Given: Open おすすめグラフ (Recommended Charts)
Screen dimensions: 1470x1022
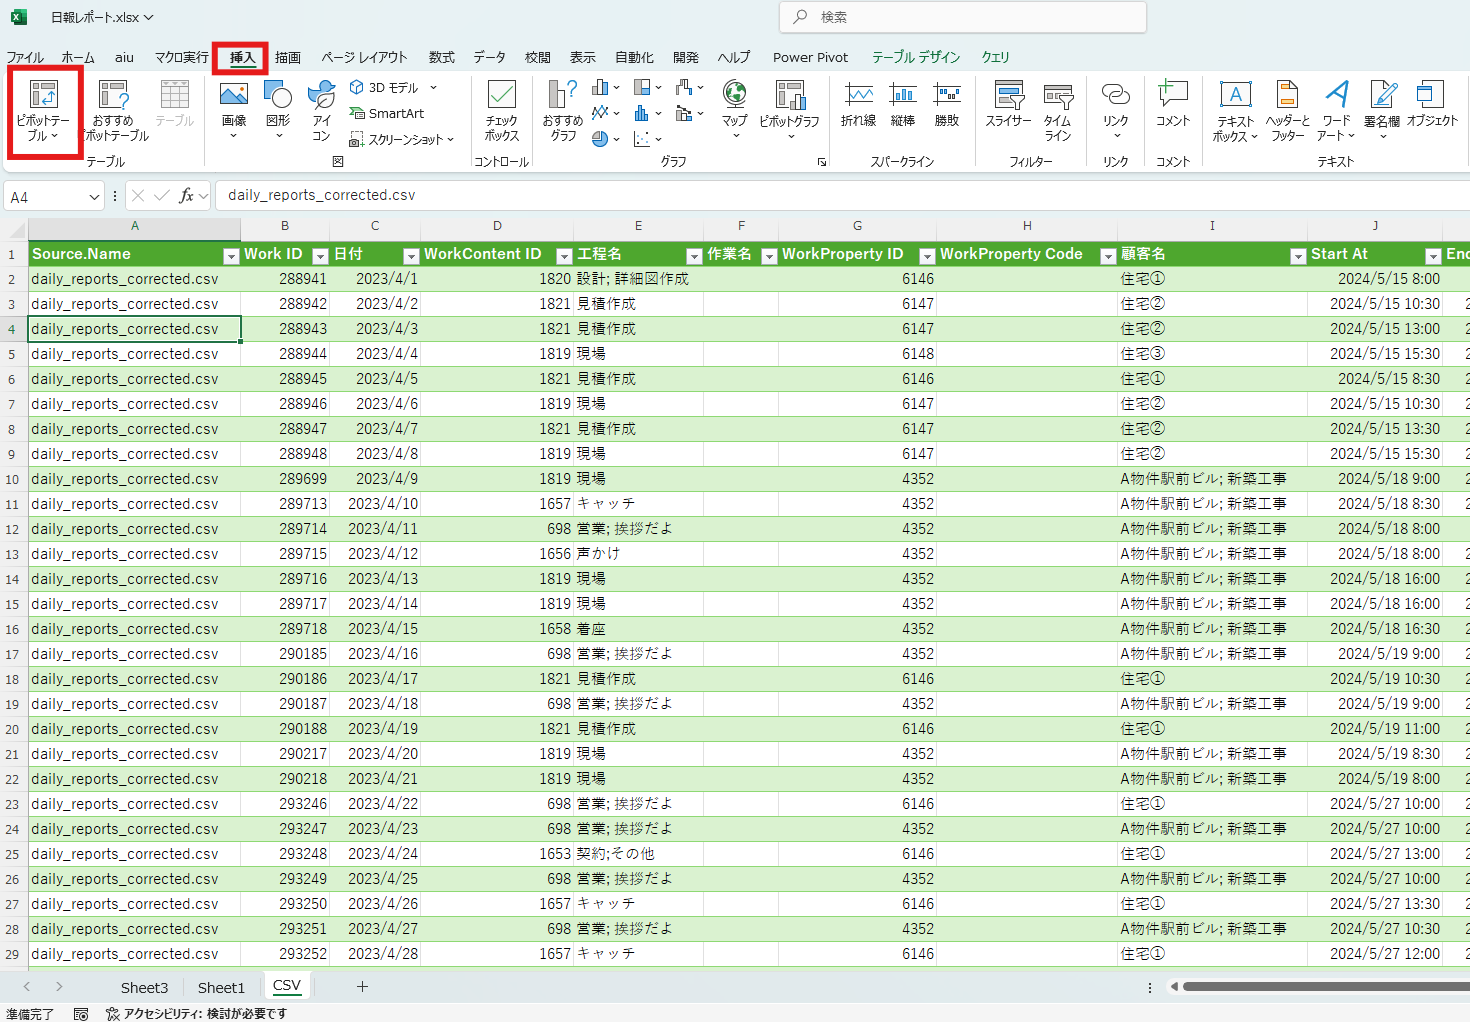Looking at the screenshot, I should point(563,111).
